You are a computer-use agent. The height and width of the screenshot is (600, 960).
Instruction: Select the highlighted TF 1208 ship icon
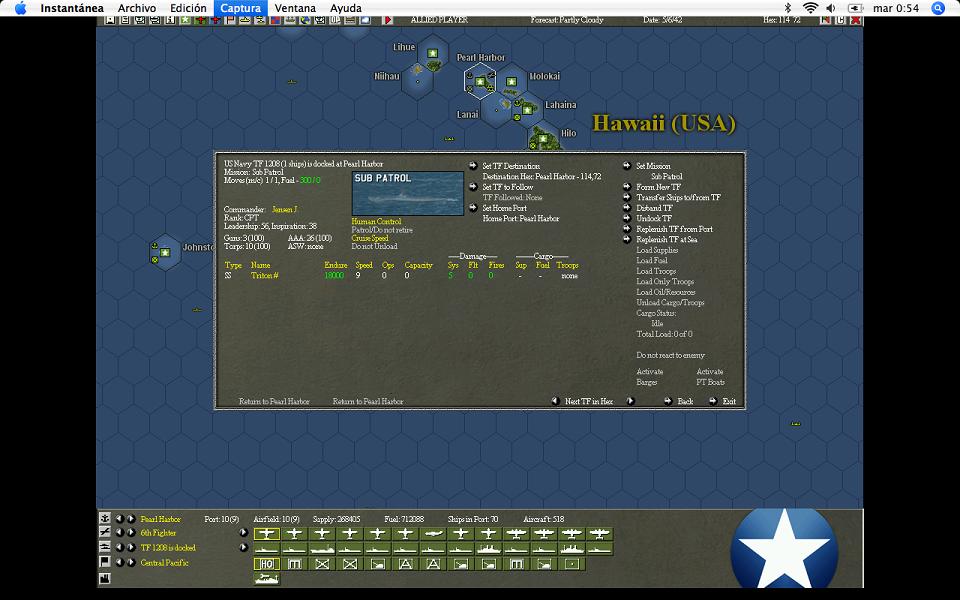[x=266, y=549]
